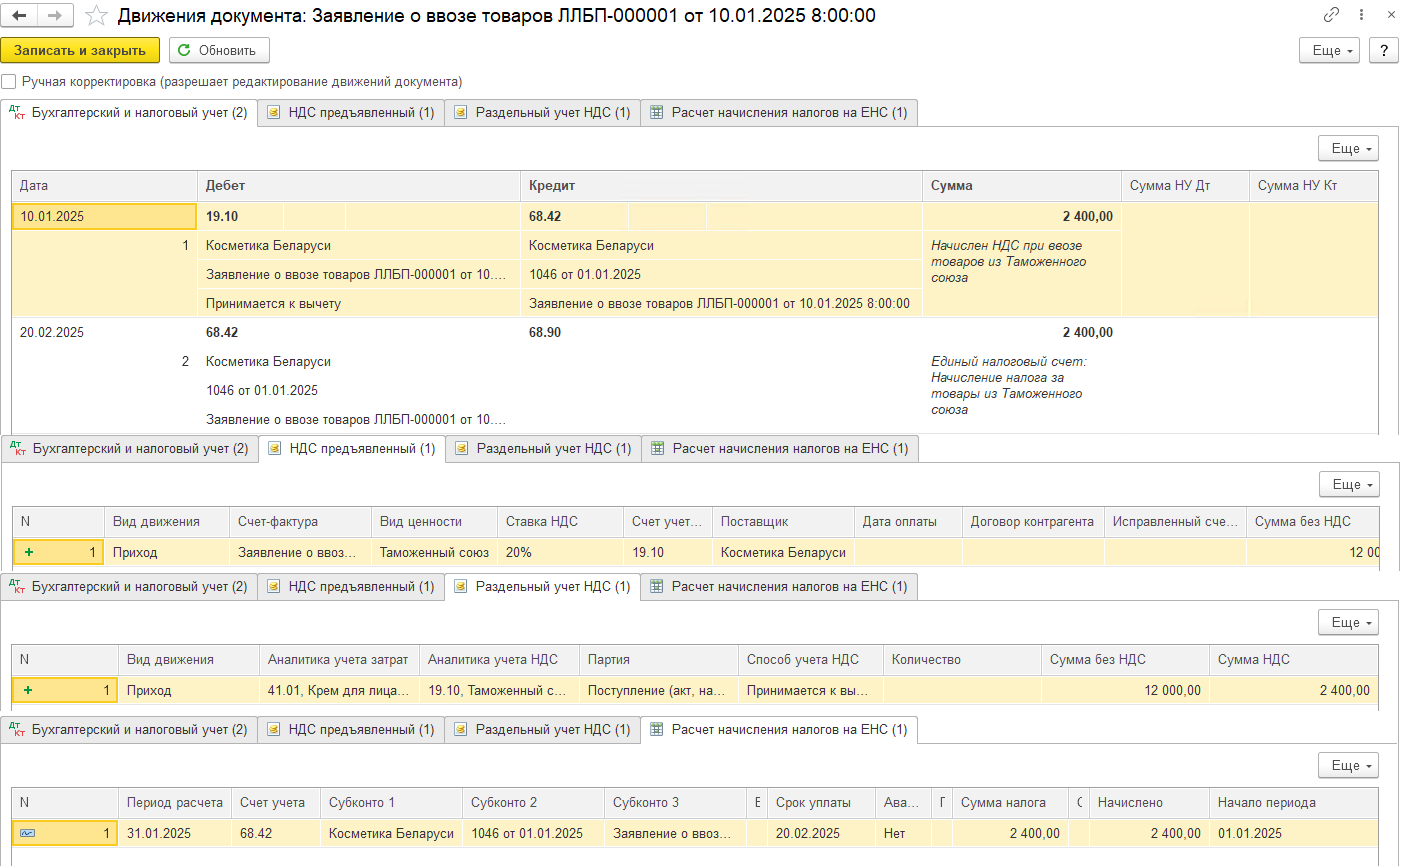The image size is (1410, 866).
Task: Go back with the left arrow button
Action: pos(20,15)
